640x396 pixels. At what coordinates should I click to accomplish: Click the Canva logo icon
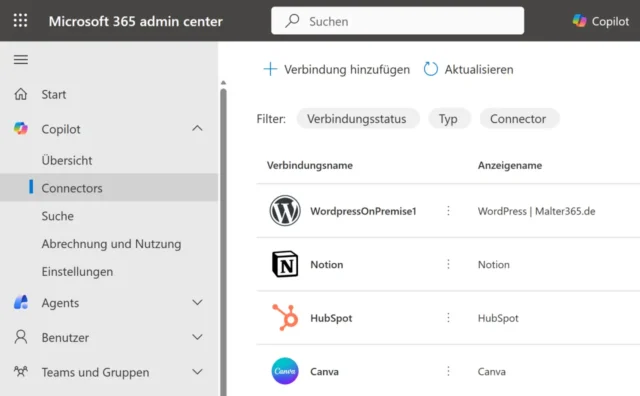click(x=285, y=371)
